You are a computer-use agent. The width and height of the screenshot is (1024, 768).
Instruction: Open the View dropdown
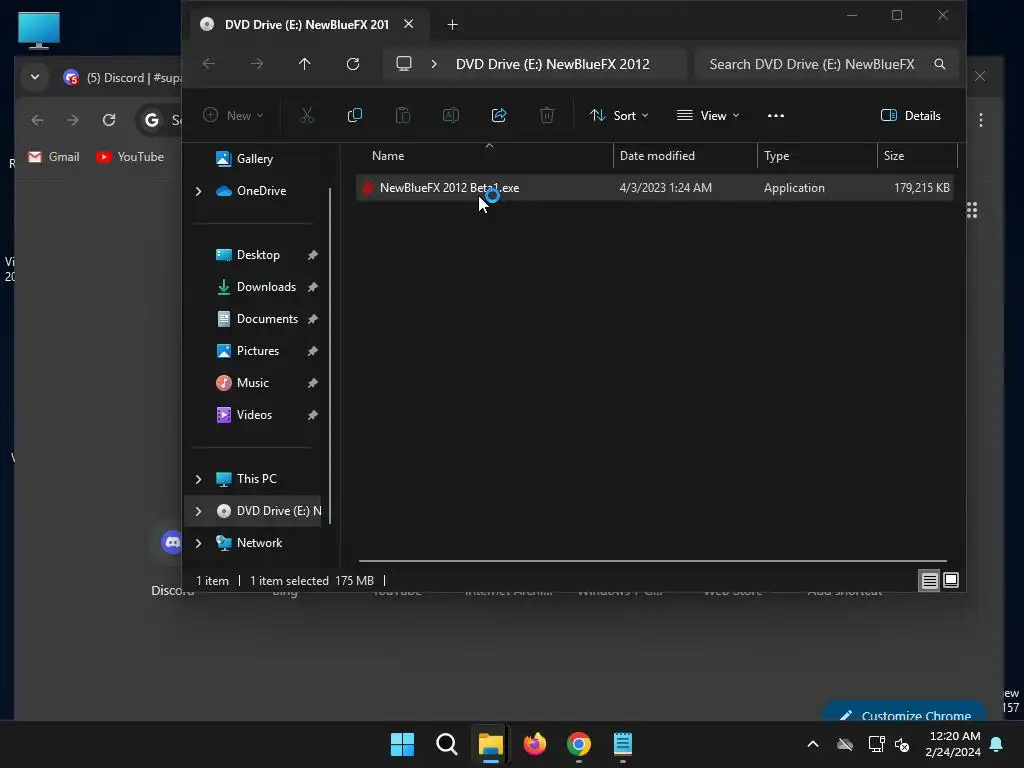(709, 116)
